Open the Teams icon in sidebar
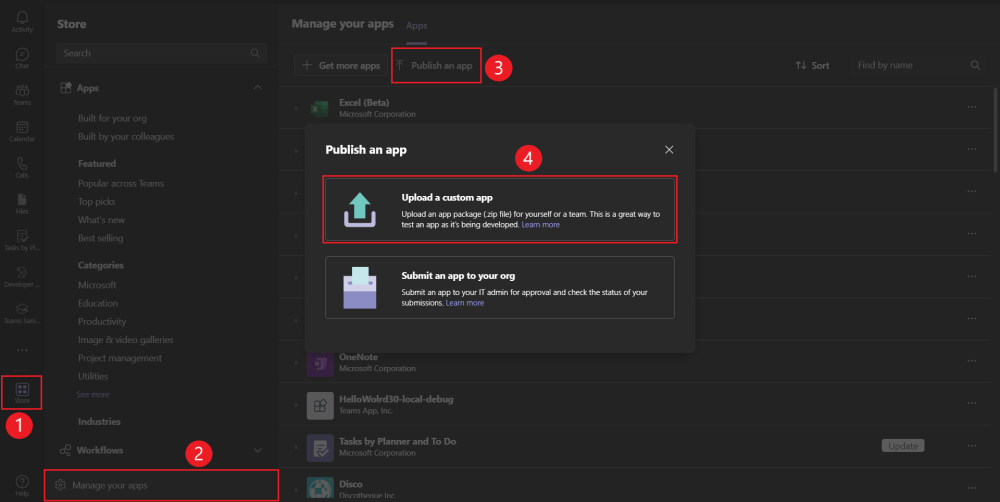1000x502 pixels. (x=22, y=94)
